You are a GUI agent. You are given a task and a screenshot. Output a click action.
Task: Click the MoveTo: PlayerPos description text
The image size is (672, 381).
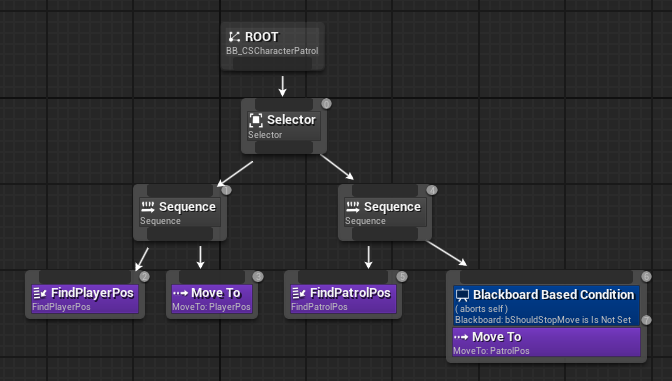pyautogui.click(x=211, y=307)
